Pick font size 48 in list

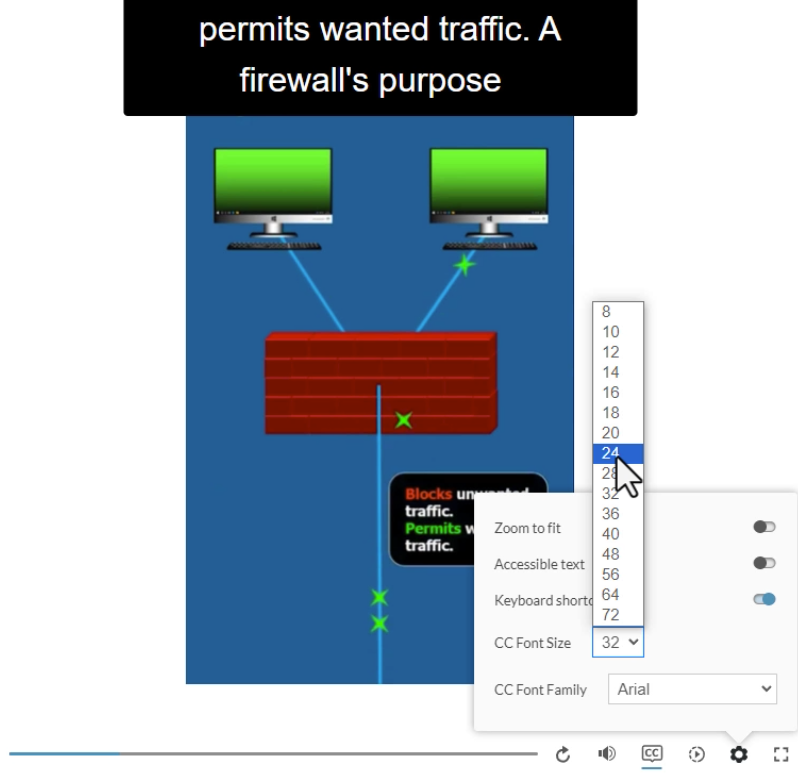611,554
